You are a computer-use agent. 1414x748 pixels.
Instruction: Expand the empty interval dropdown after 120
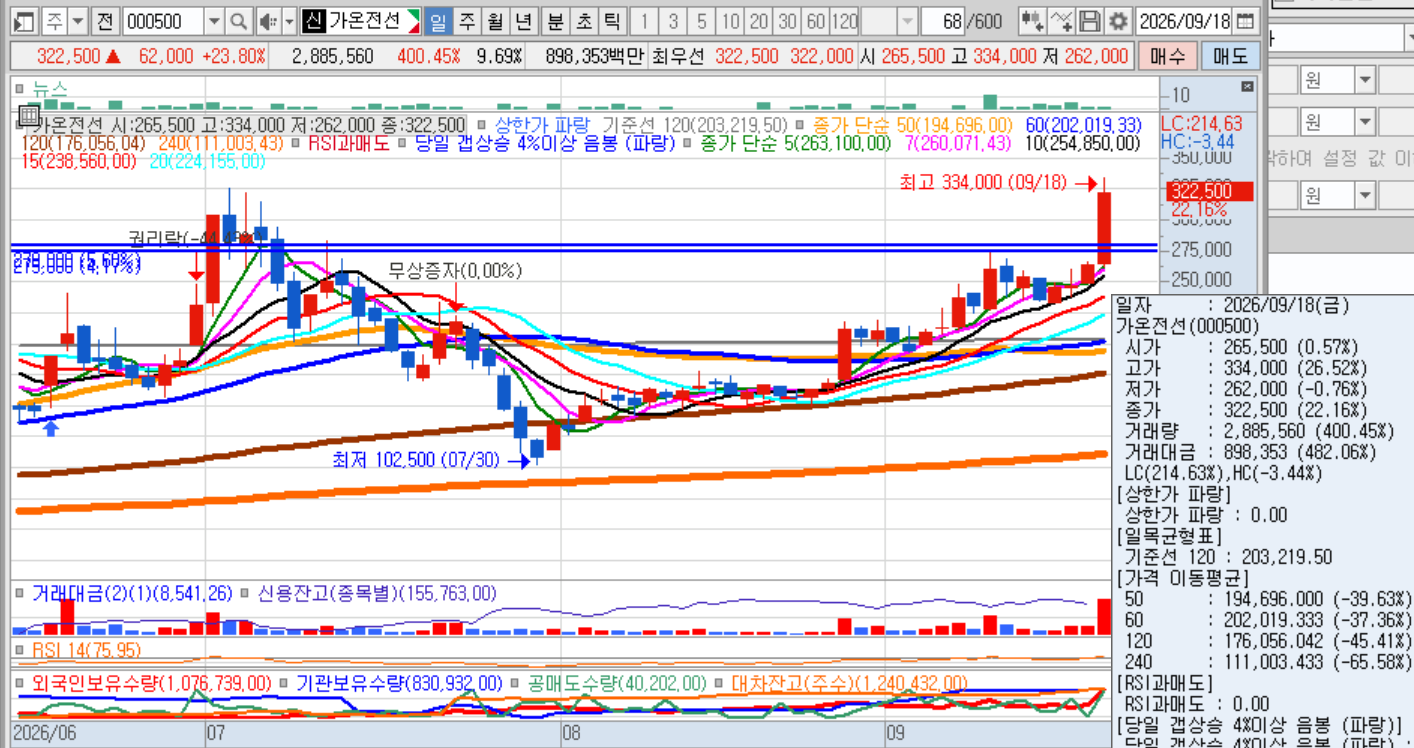(x=907, y=21)
